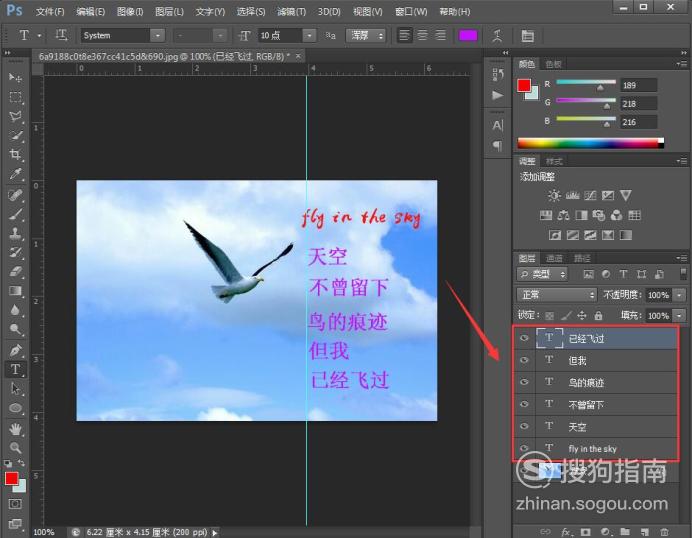Switch to the 通道 tab
692x538 pixels.
point(554,258)
